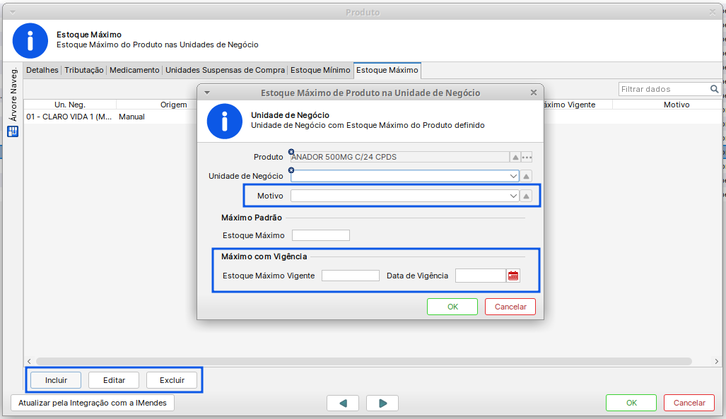Open Unidades Suspensas de Compra tab

point(225,70)
